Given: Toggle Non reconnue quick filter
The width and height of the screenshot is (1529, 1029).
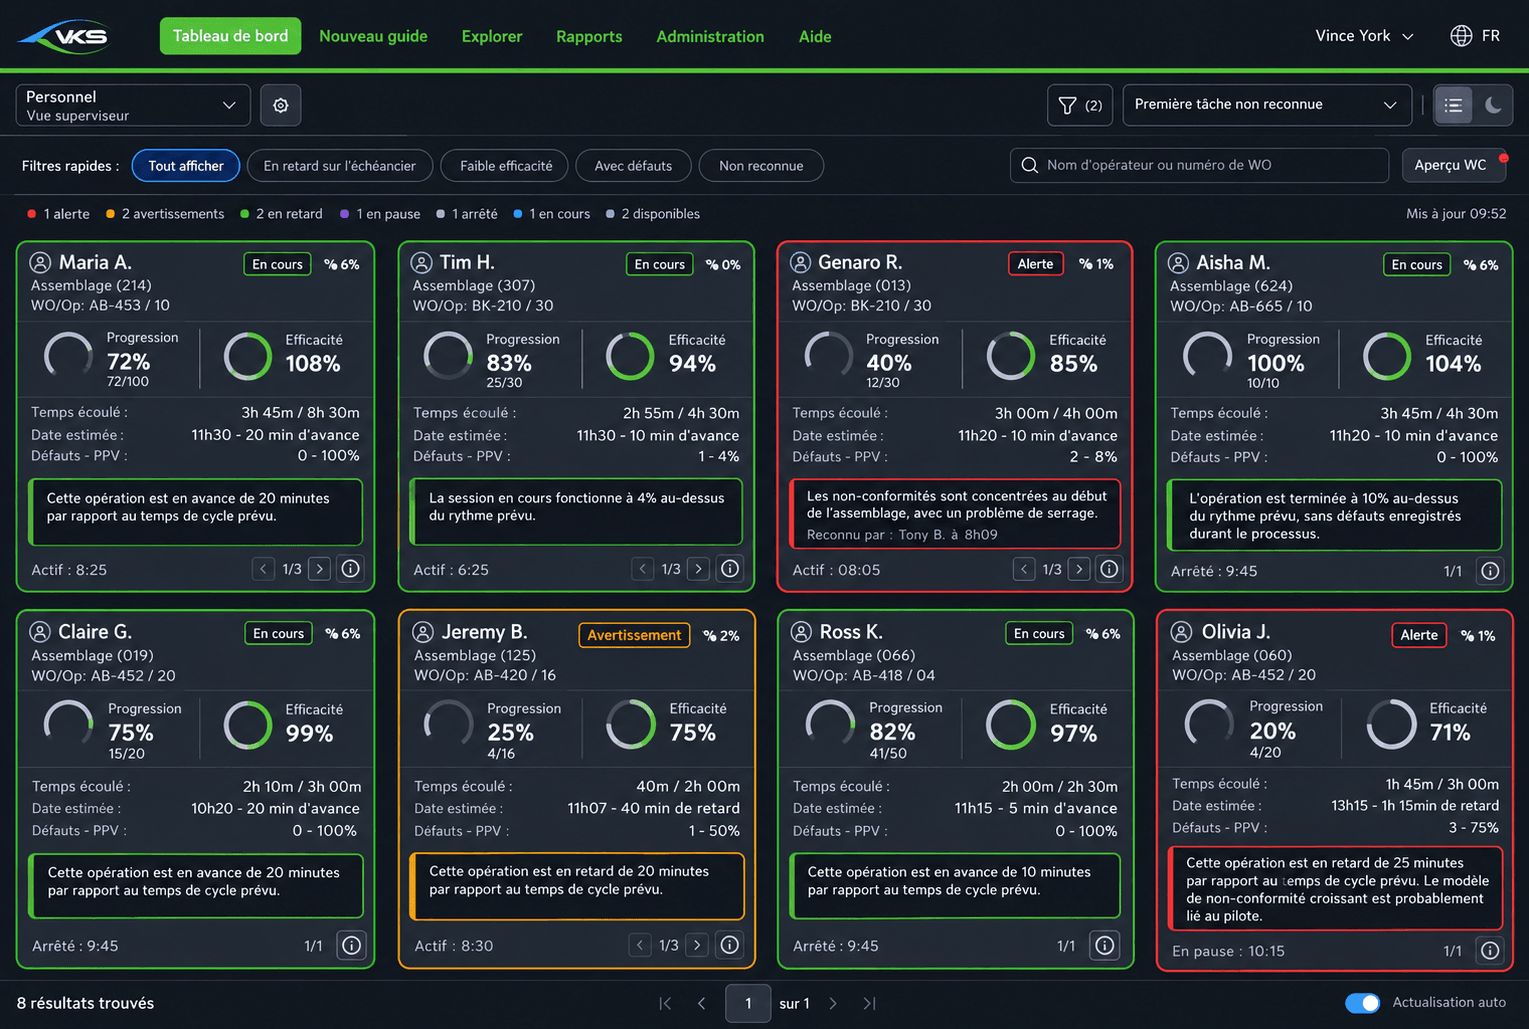Looking at the screenshot, I should coord(761,166).
